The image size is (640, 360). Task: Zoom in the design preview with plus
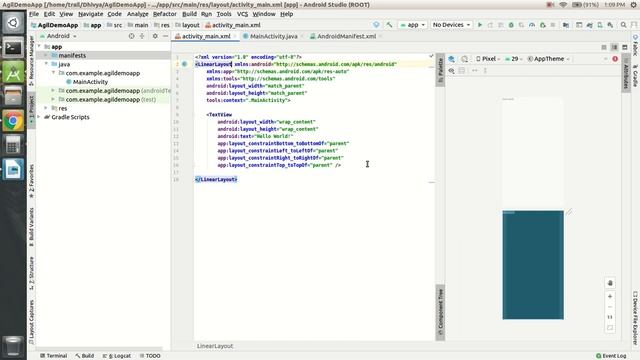610,296
